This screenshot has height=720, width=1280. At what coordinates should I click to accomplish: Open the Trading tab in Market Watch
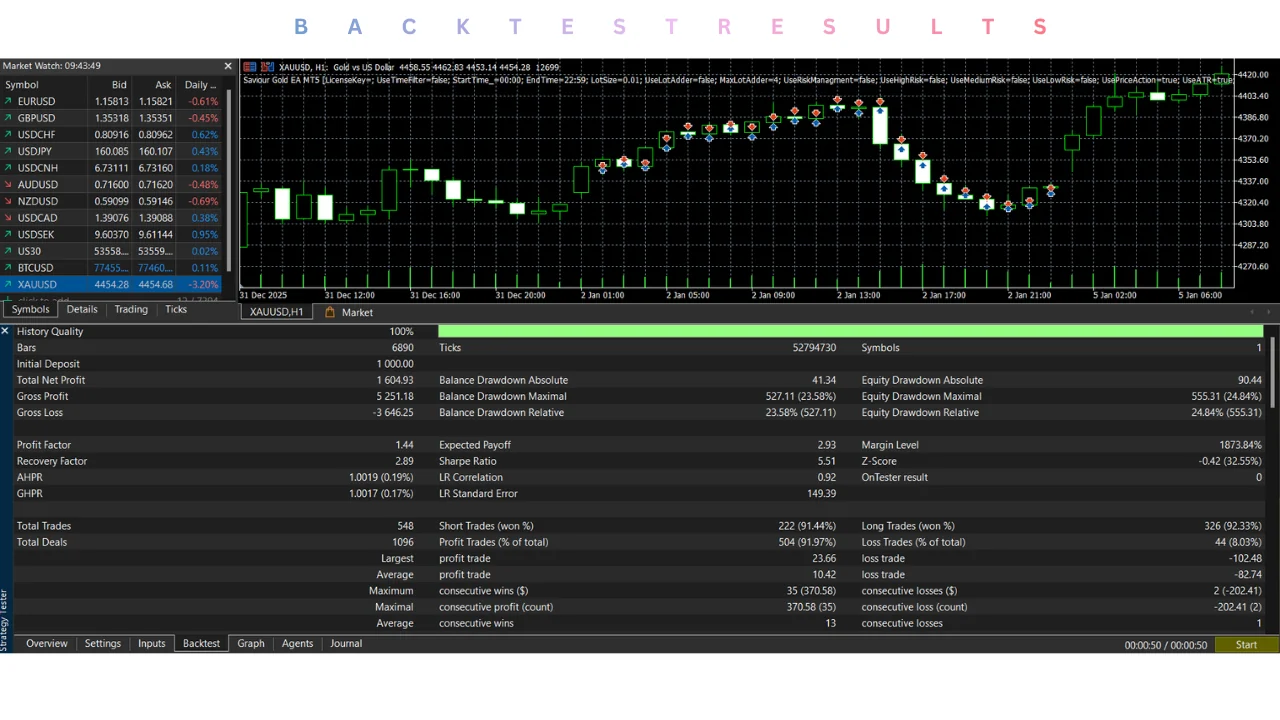point(131,310)
